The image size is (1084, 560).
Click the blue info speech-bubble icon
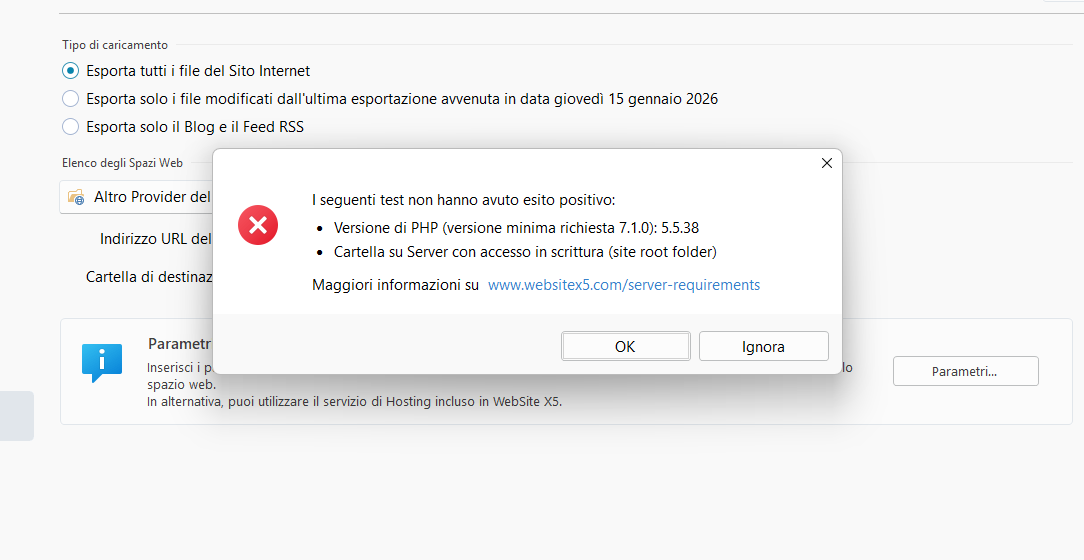click(101, 362)
